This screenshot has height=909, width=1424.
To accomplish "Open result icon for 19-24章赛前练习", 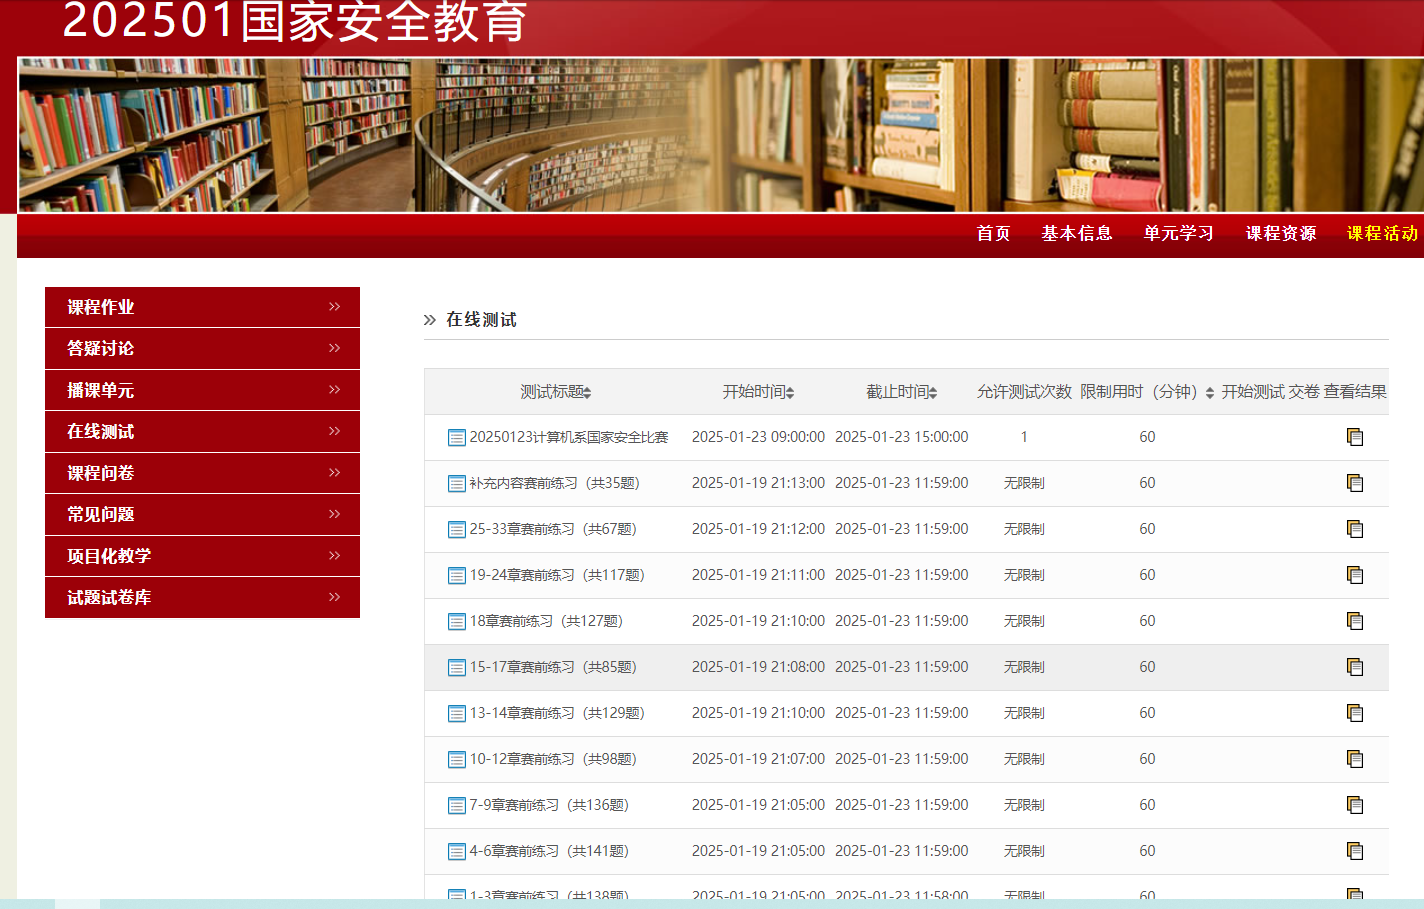I will [x=1355, y=575].
